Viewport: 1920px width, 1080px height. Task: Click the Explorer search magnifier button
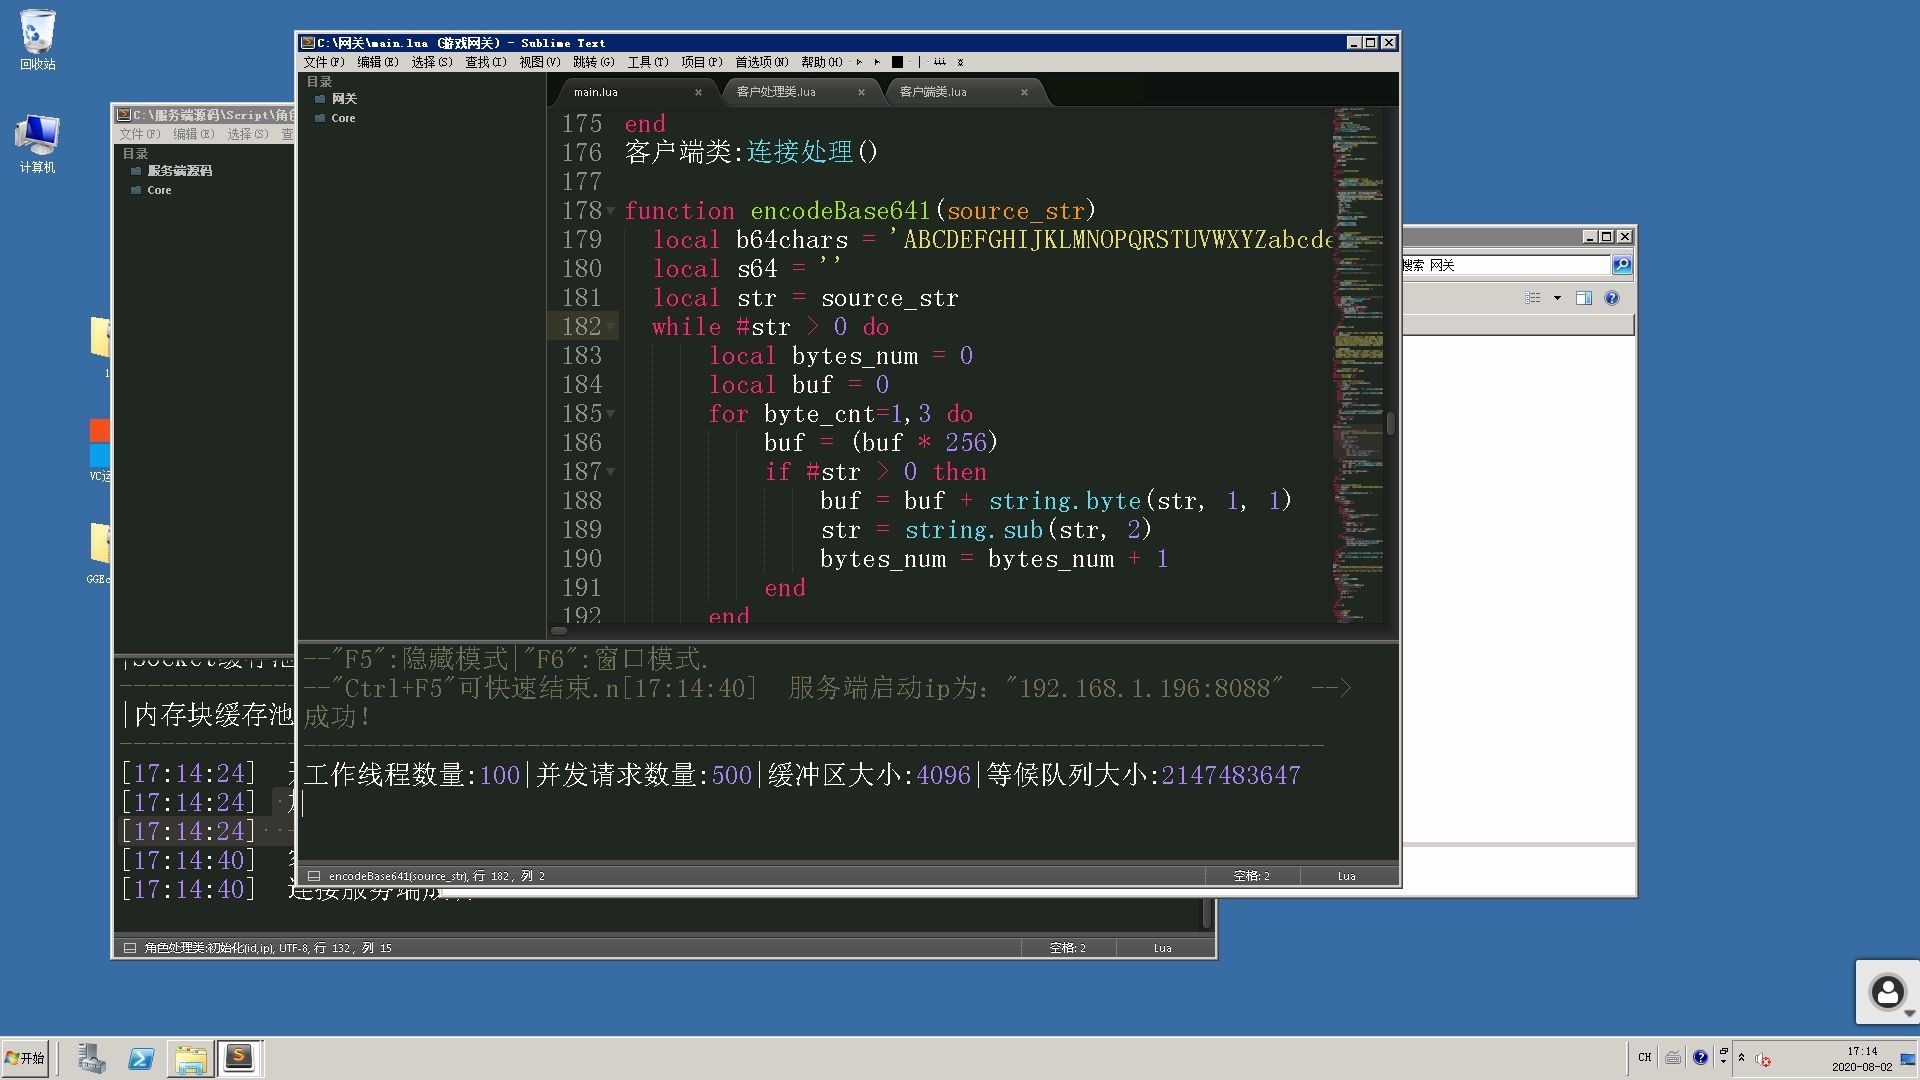(1622, 265)
